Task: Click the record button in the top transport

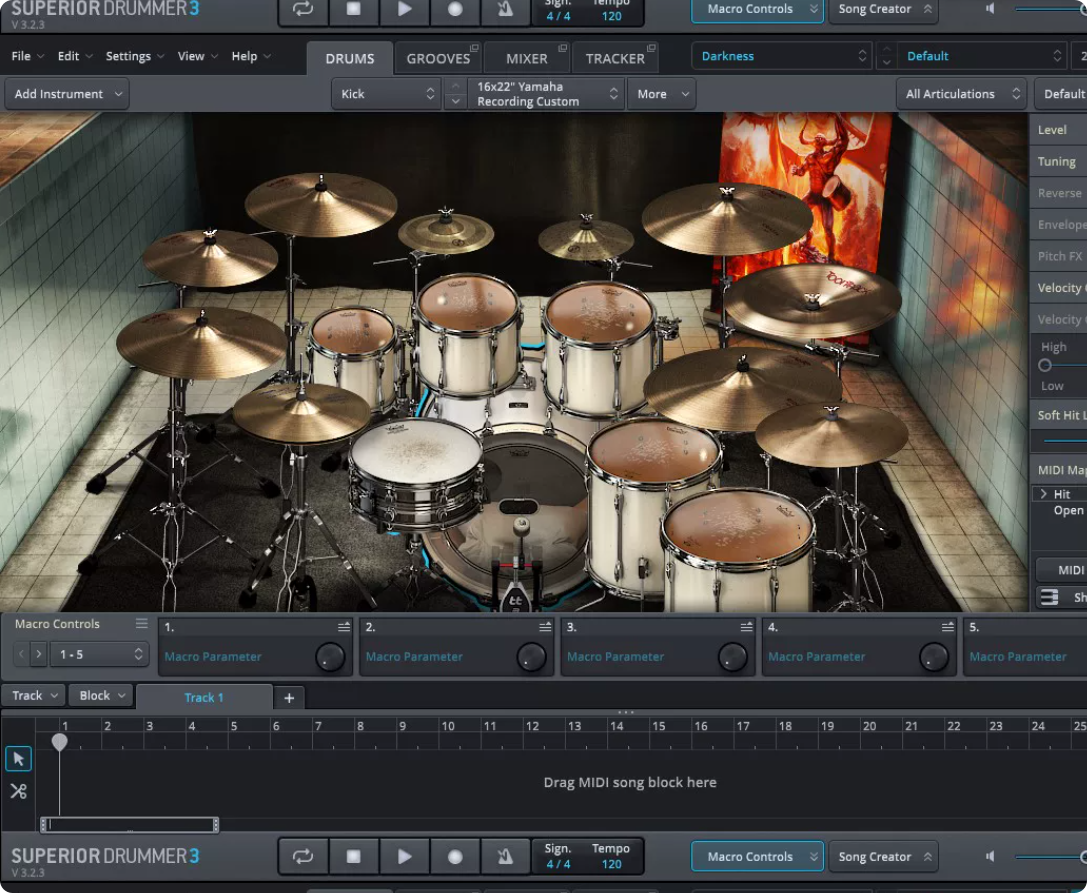Action: coord(455,10)
